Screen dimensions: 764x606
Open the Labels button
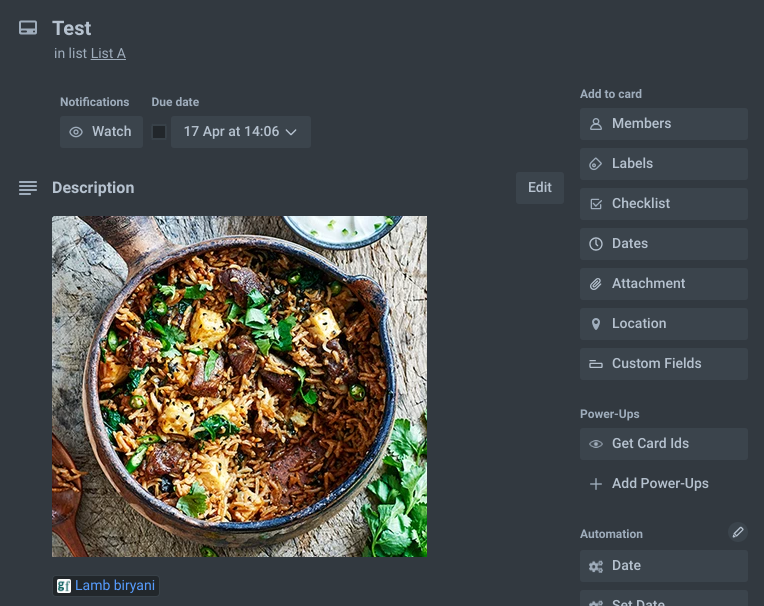click(664, 164)
